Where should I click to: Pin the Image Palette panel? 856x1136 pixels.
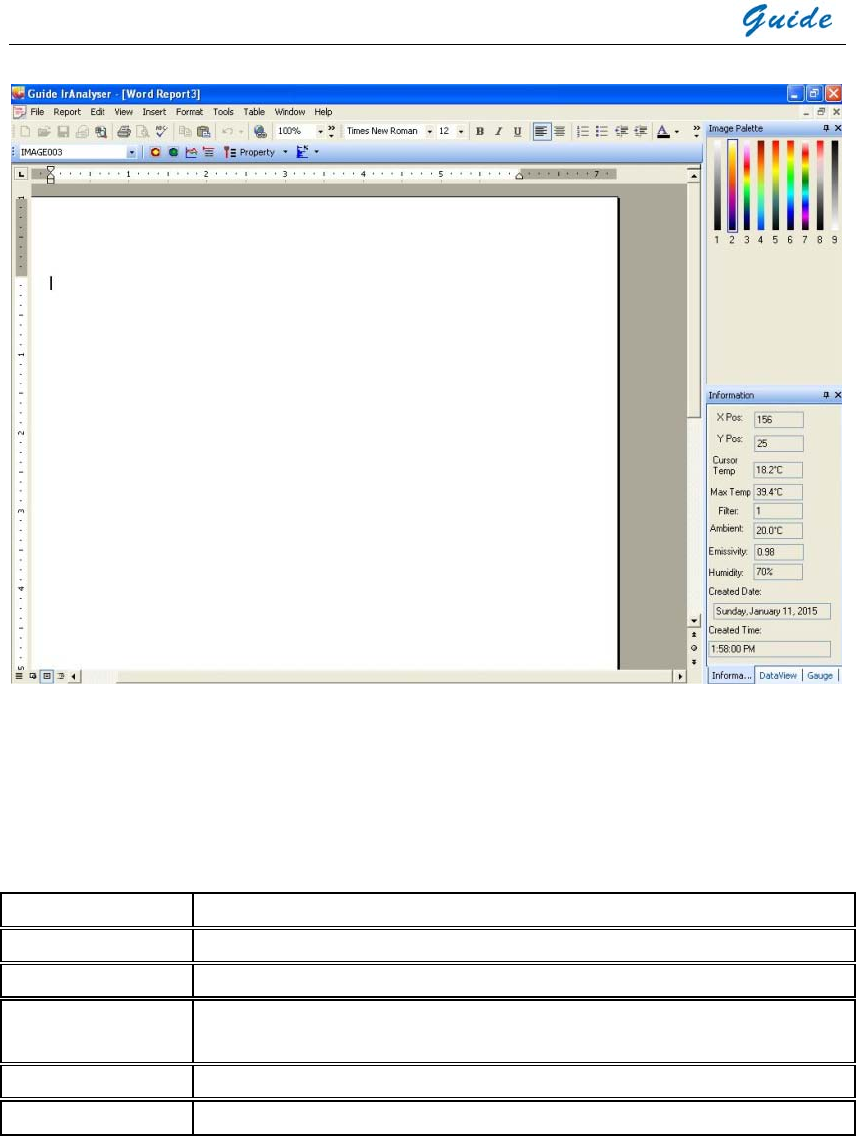[x=826, y=128]
